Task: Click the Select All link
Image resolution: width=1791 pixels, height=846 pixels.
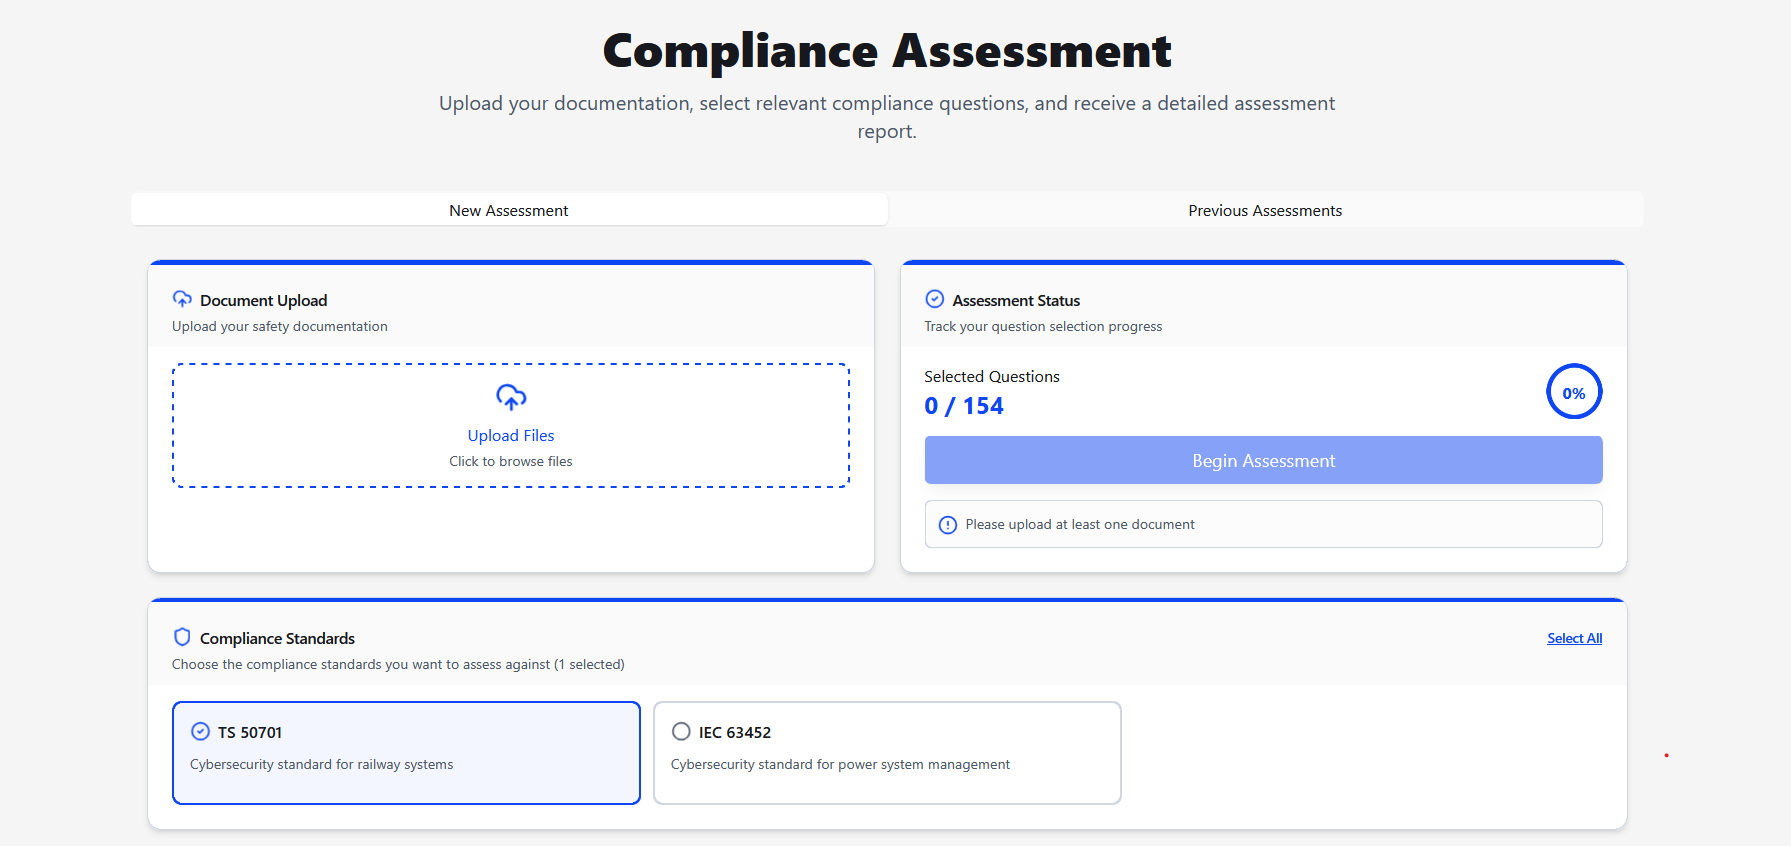Action: (x=1574, y=638)
